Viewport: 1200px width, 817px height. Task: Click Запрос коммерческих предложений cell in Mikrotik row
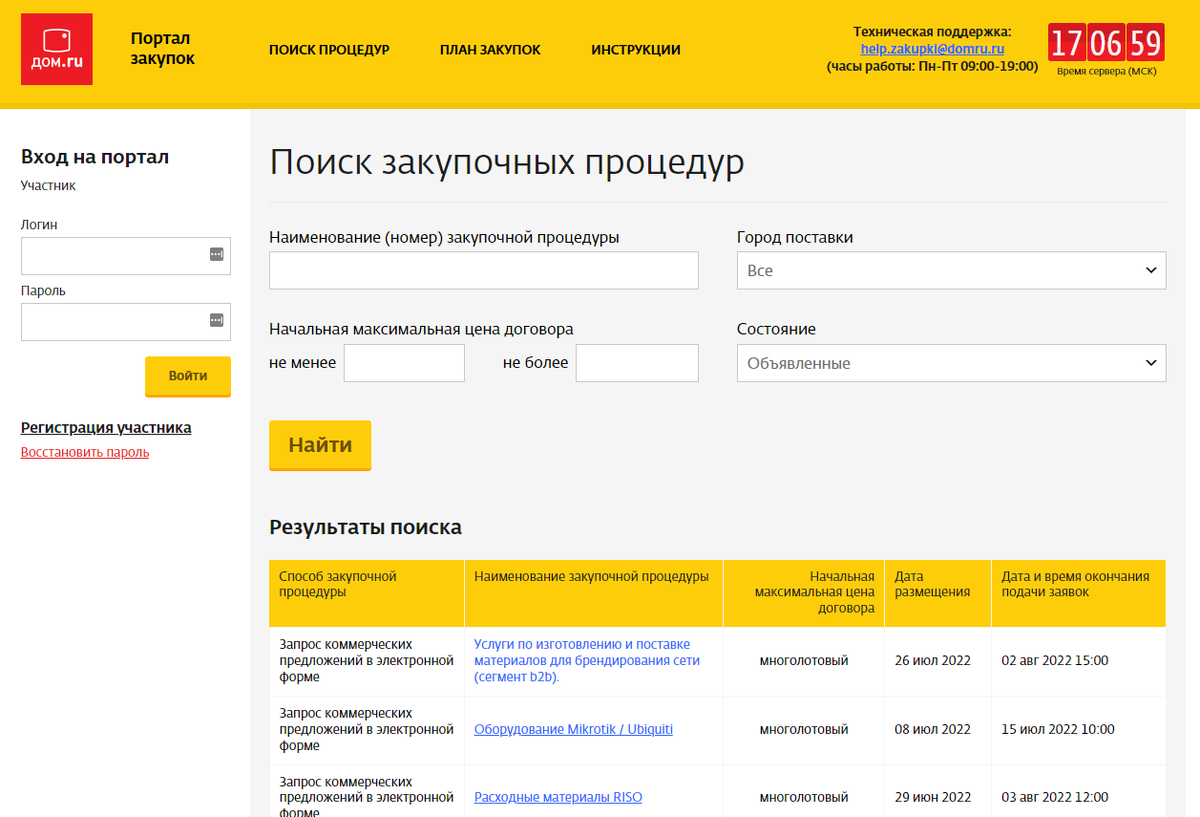[x=366, y=729]
